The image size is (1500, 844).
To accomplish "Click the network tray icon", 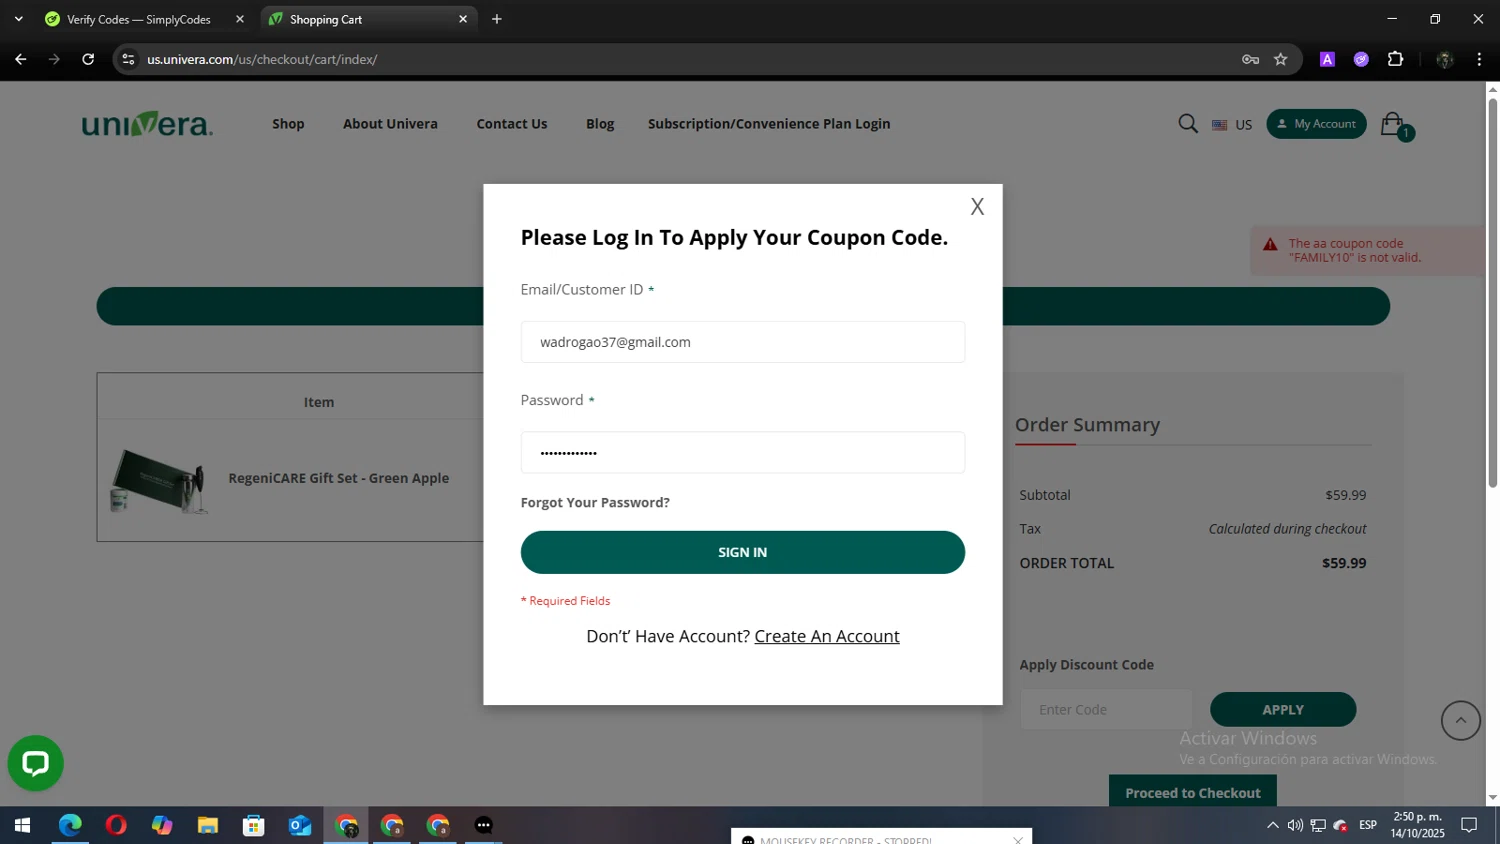I will pyautogui.click(x=1318, y=825).
